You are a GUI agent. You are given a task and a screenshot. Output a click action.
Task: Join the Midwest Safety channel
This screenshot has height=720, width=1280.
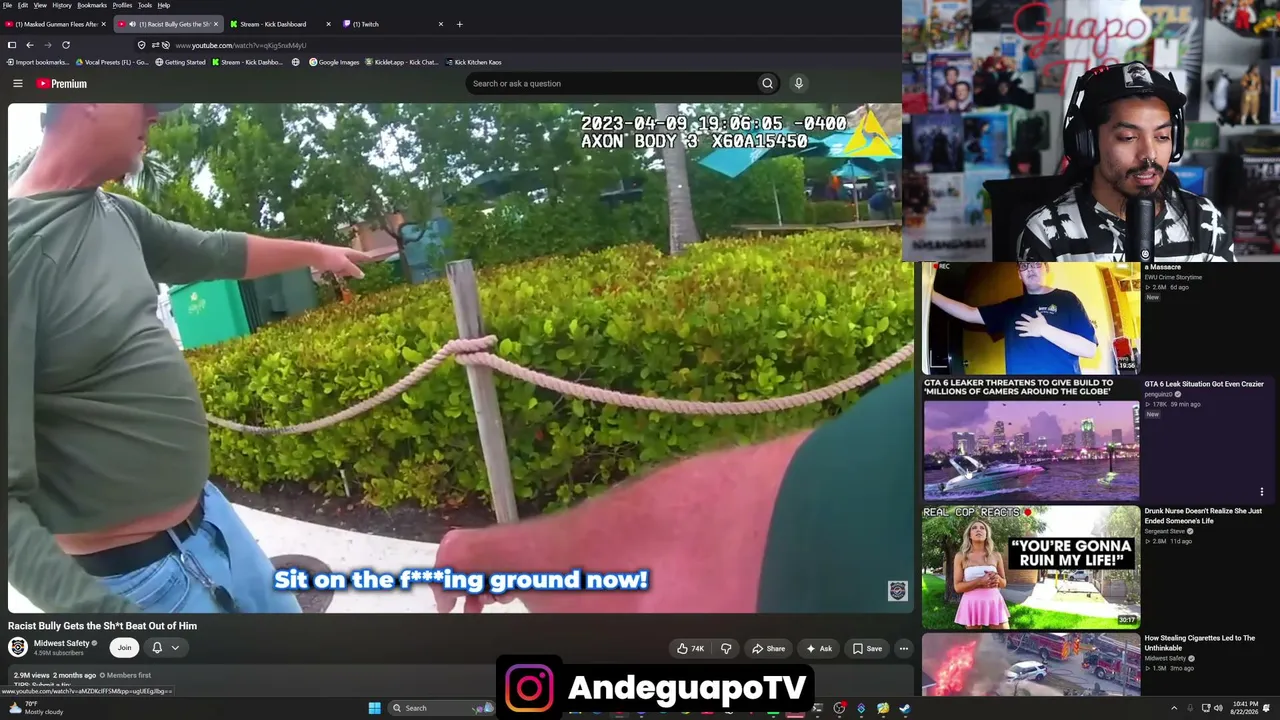click(x=124, y=647)
